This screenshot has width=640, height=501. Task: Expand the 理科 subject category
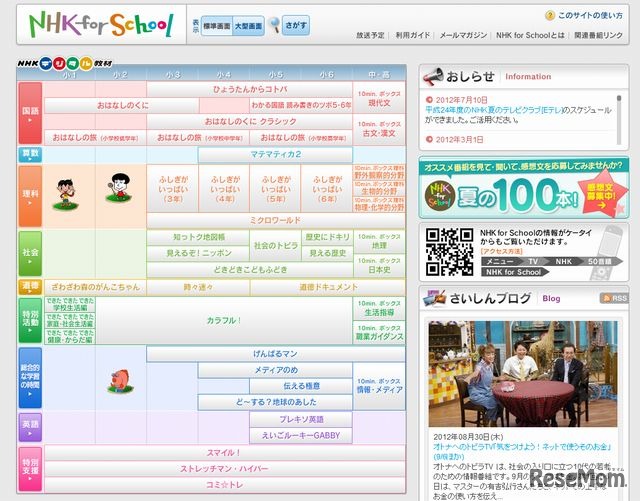31,195
